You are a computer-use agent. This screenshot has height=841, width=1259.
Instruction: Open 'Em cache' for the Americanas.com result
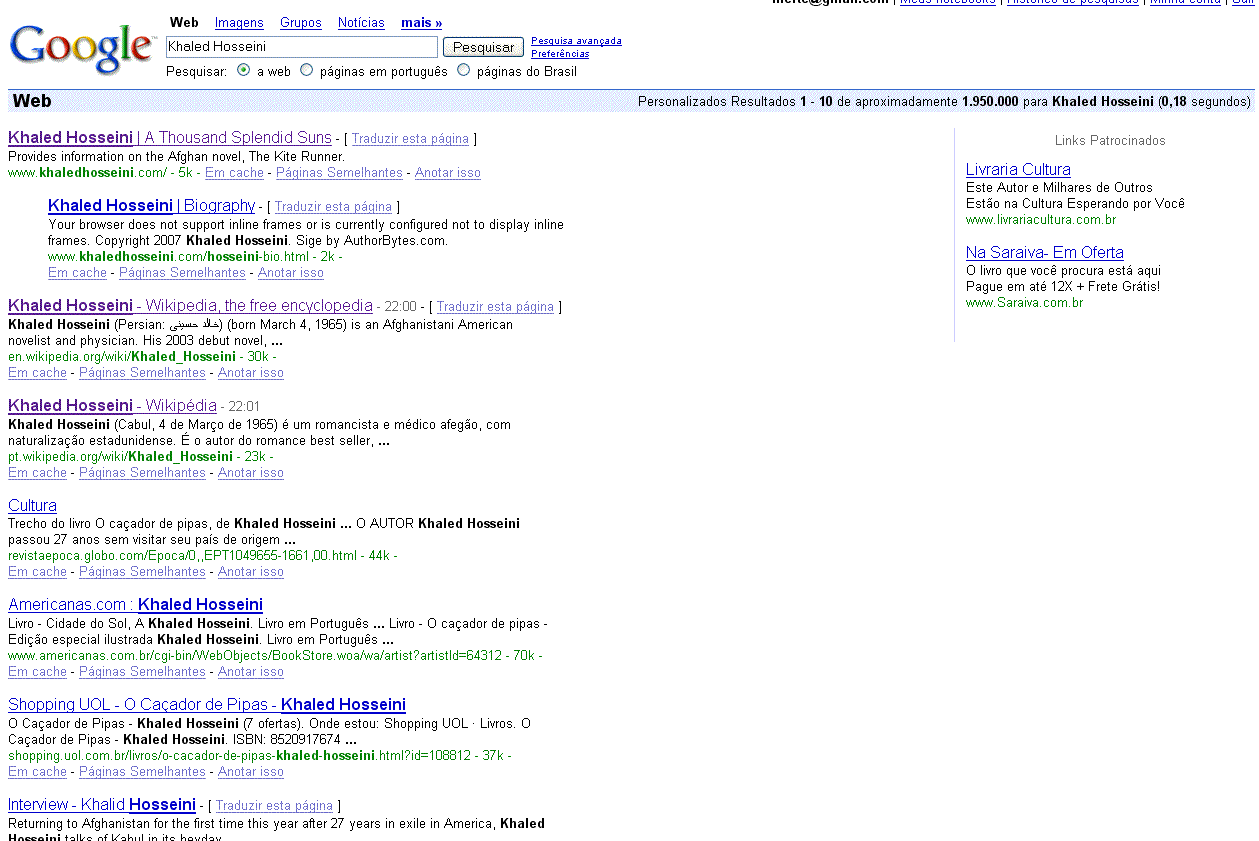point(37,672)
